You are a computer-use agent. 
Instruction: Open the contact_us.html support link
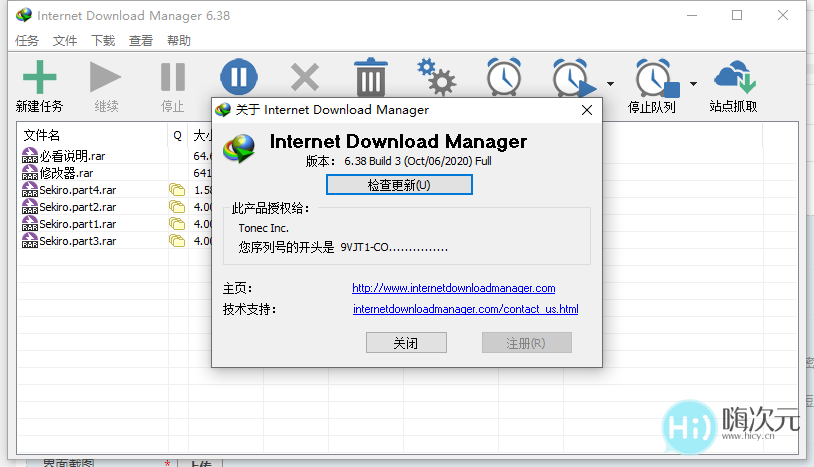(x=466, y=309)
